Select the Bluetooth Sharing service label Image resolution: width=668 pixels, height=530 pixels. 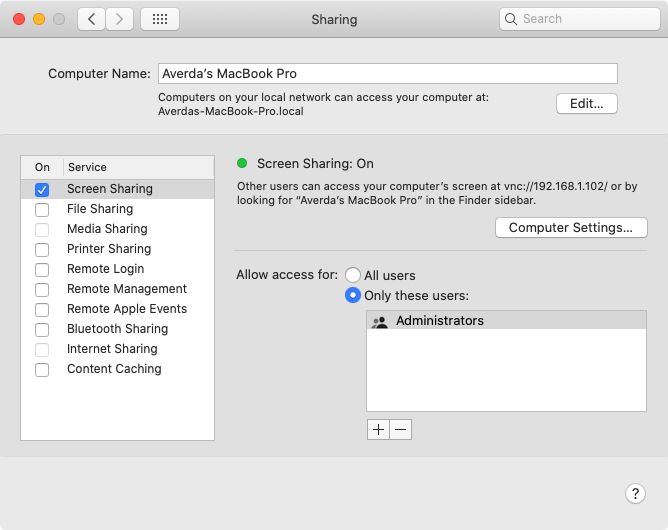[x=118, y=329]
